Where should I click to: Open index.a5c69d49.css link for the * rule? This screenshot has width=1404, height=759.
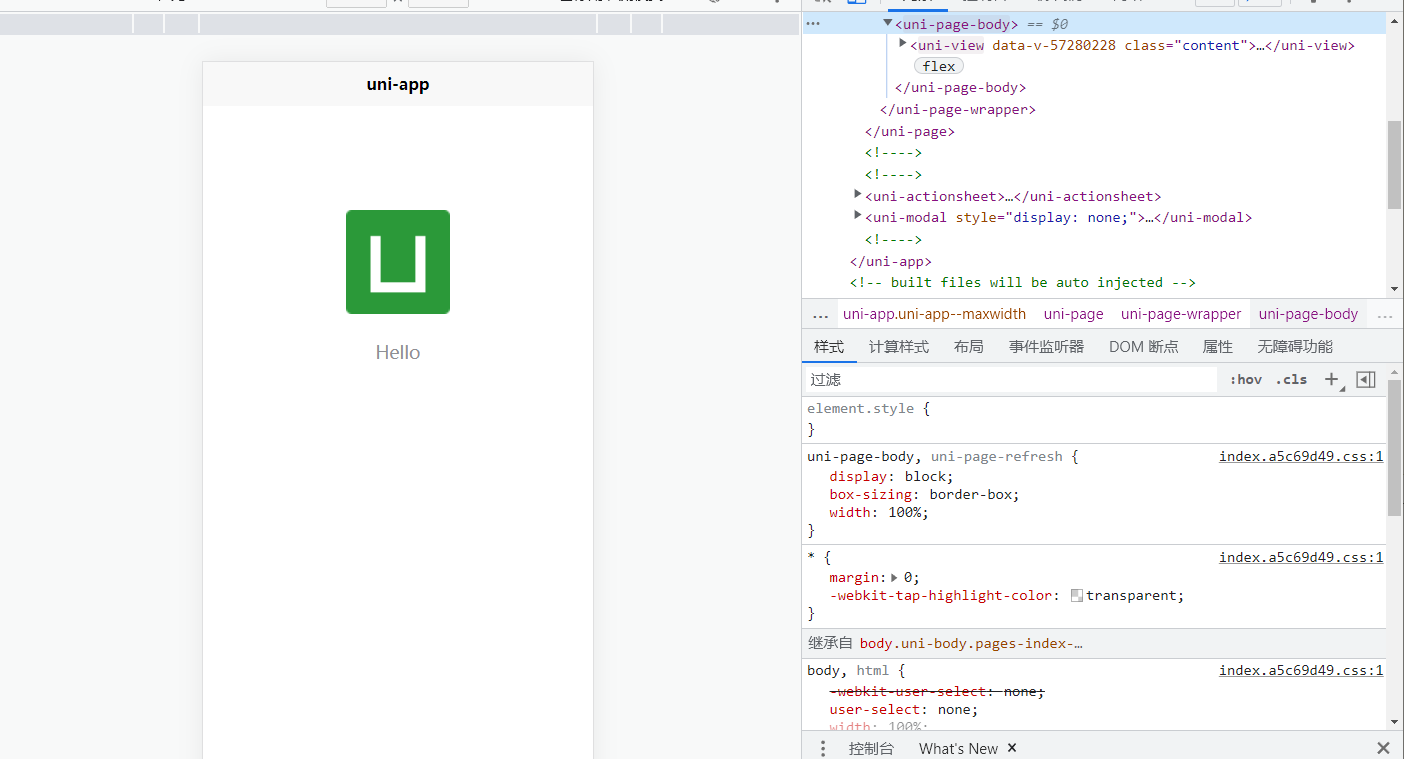1301,558
